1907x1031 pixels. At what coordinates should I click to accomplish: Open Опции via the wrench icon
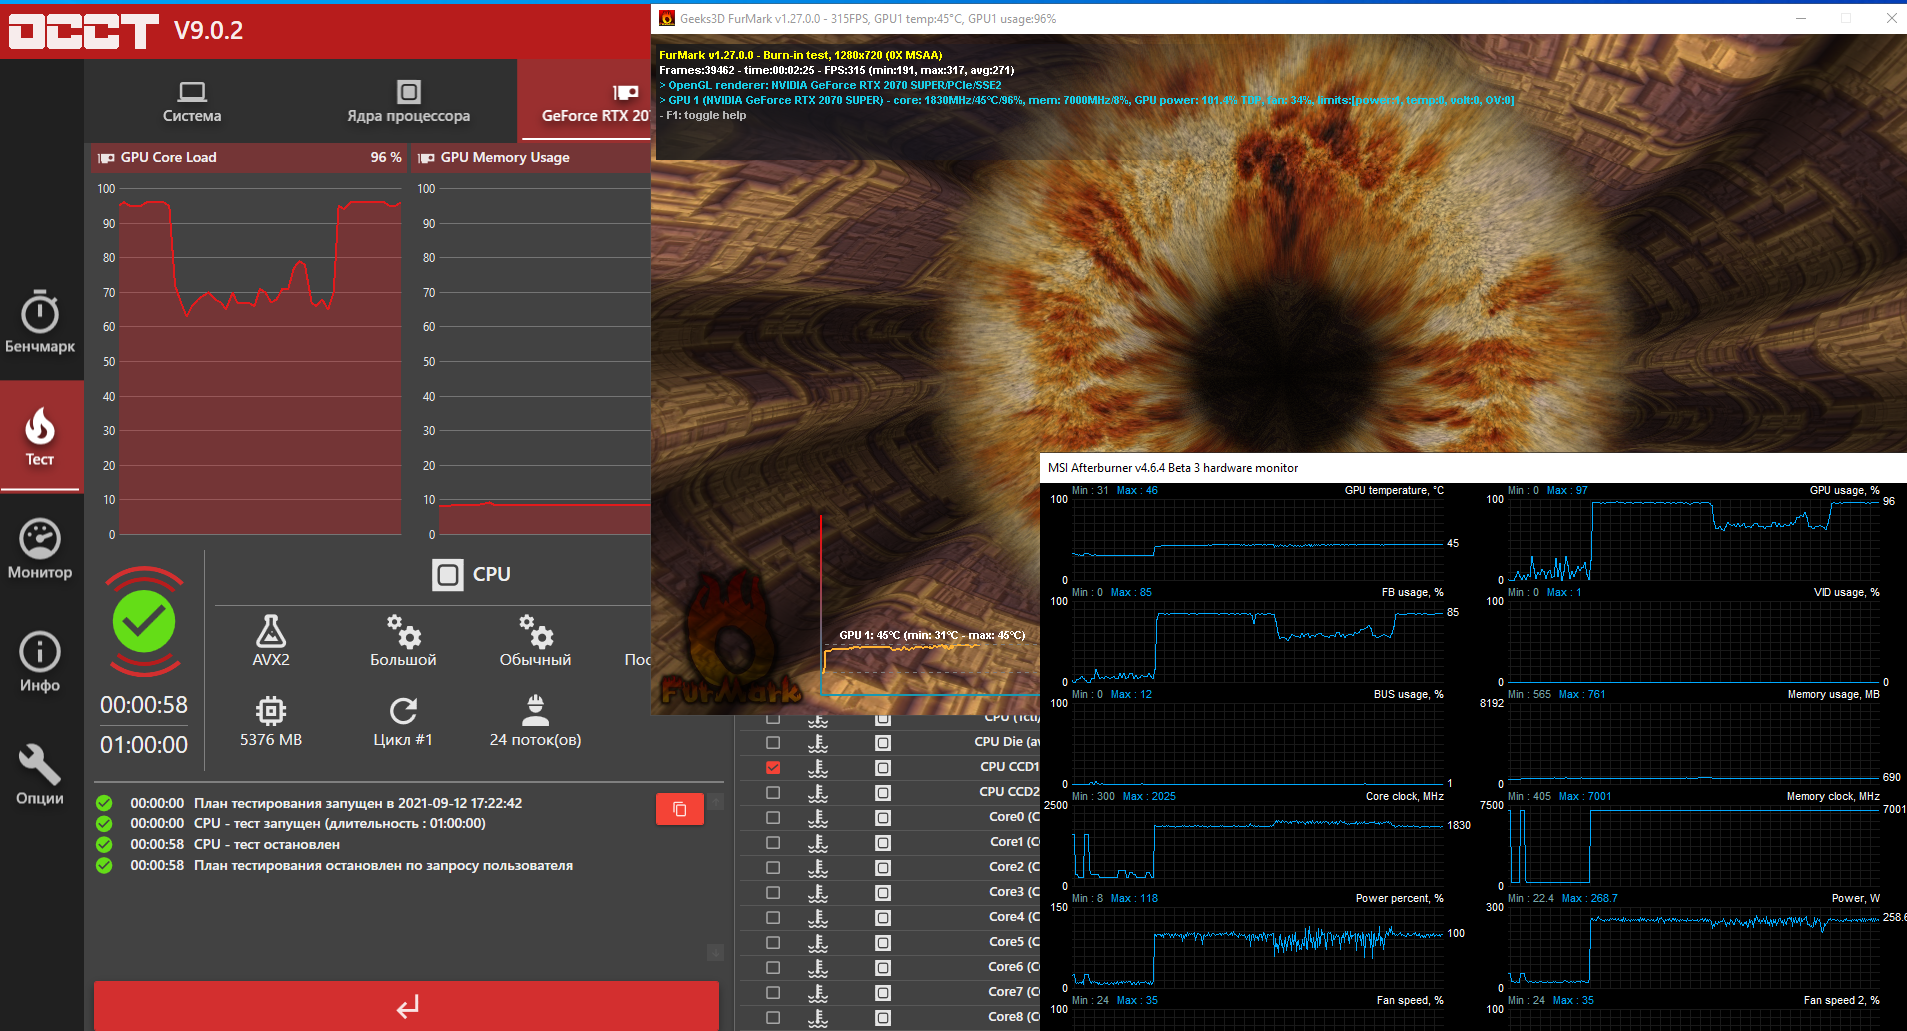[x=40, y=775]
